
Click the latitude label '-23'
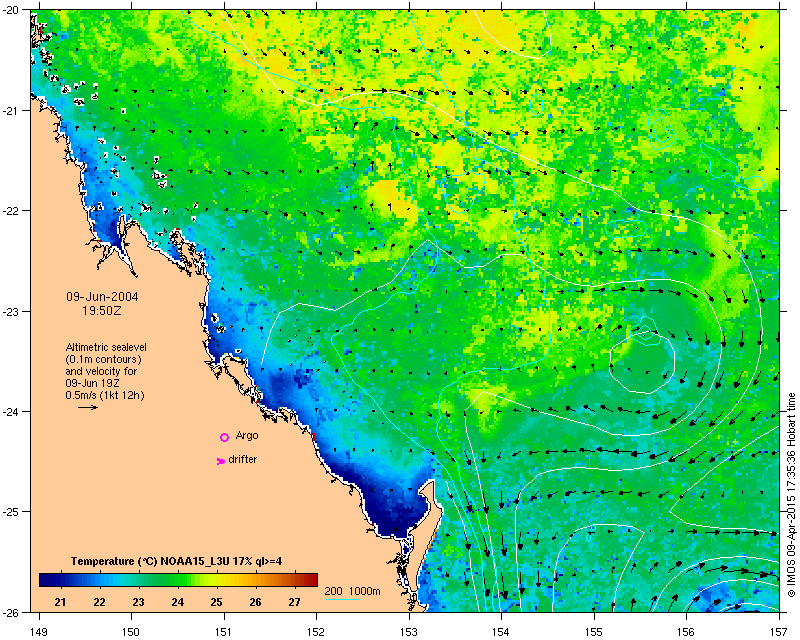coord(13,311)
